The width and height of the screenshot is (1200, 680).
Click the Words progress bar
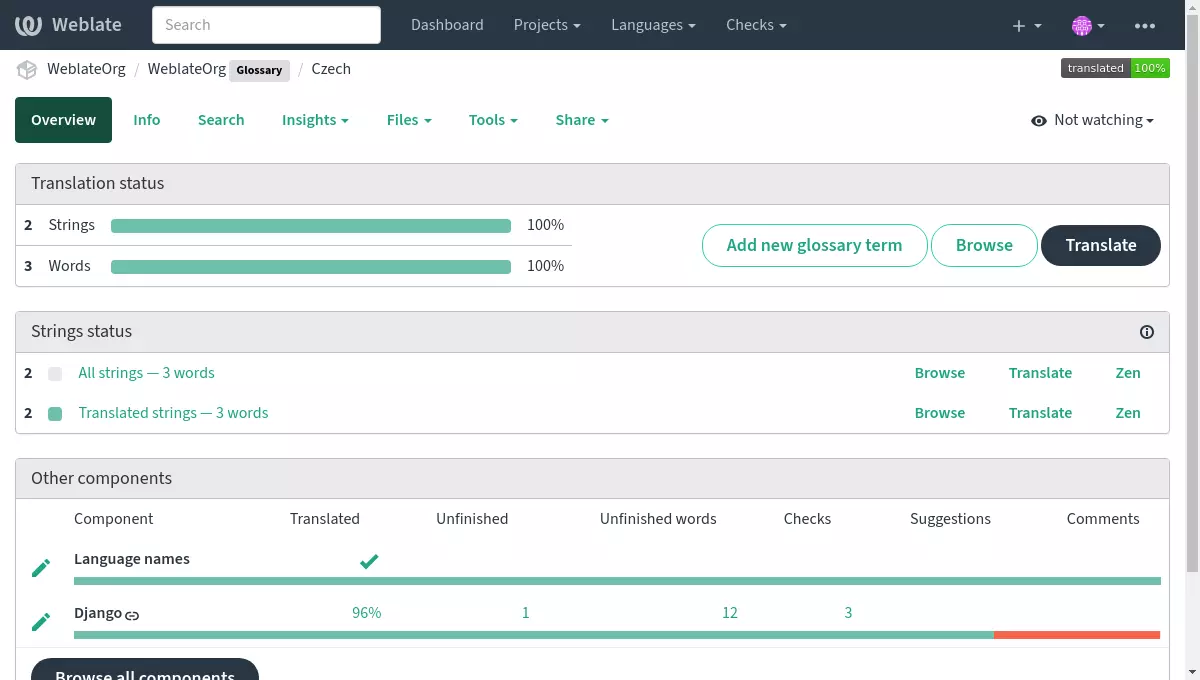click(x=311, y=267)
